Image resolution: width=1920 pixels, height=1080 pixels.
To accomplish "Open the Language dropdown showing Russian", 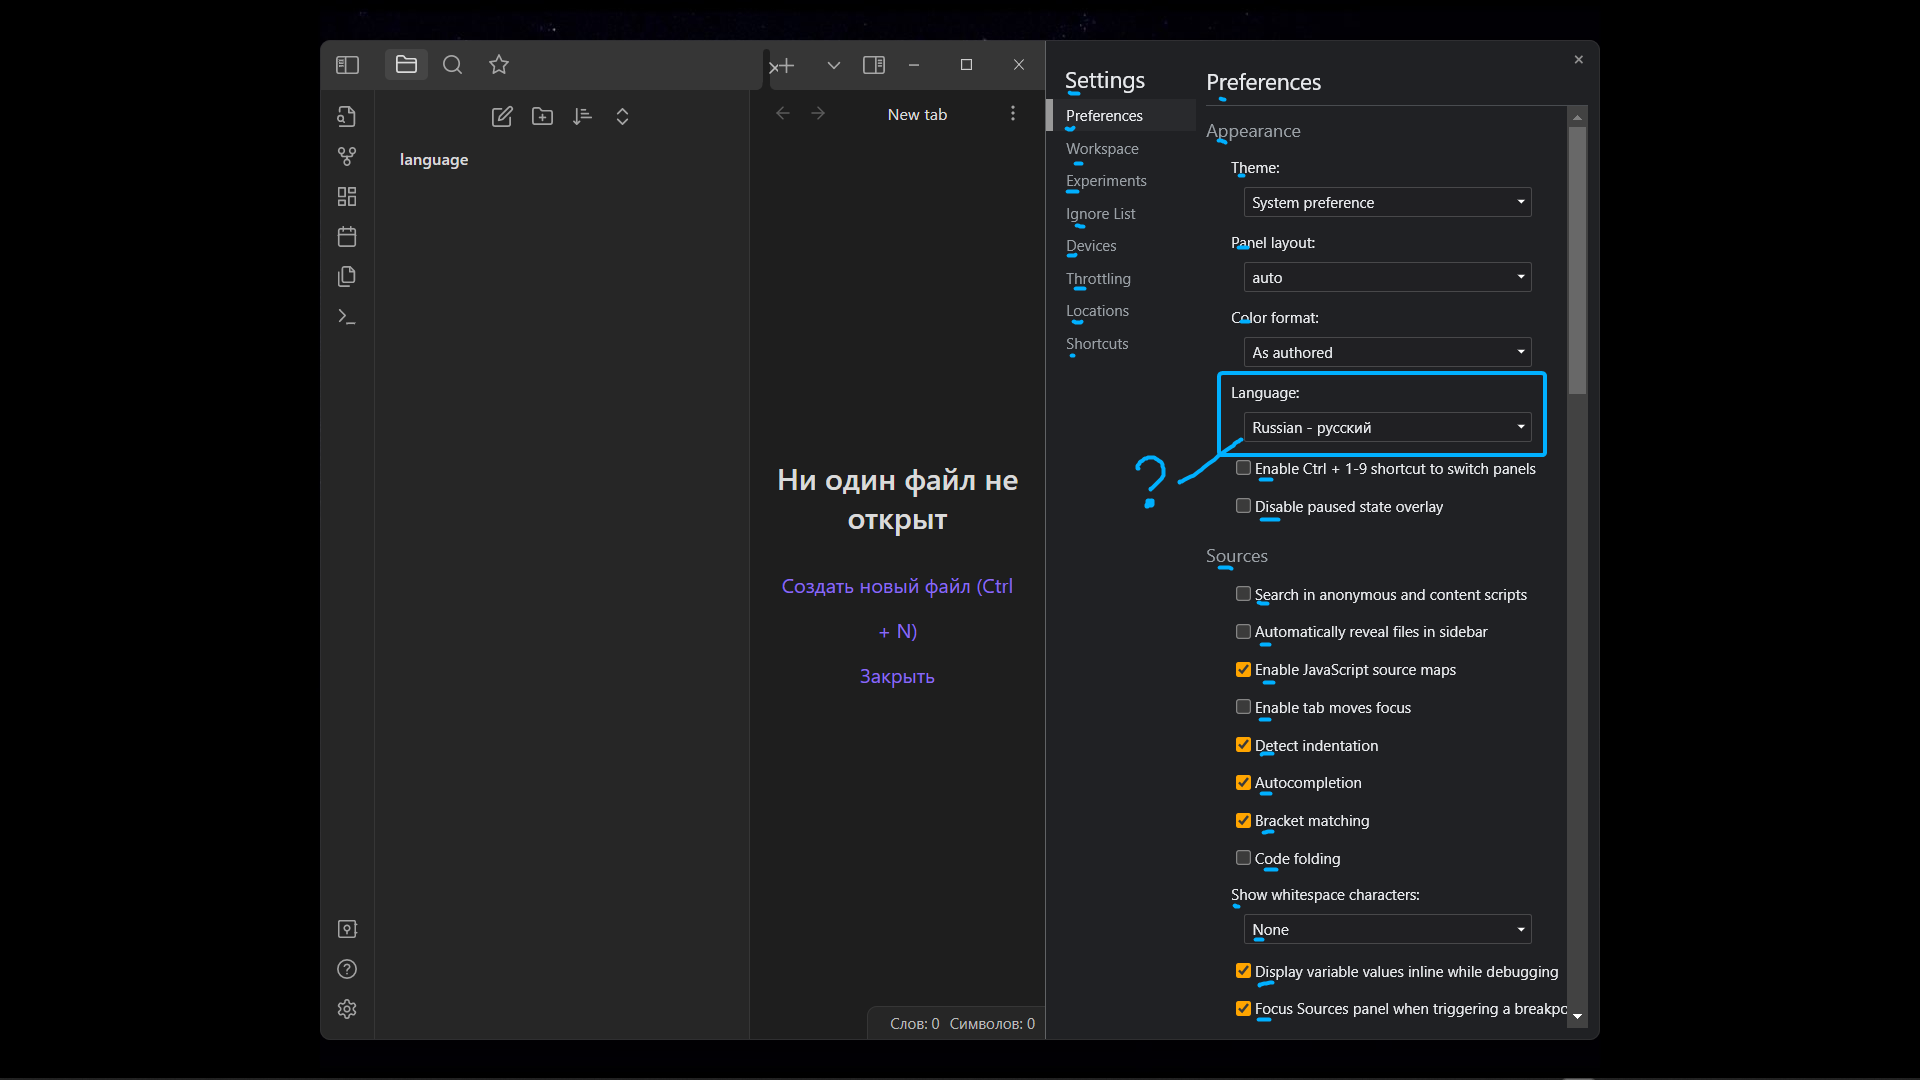I will click(1387, 427).
